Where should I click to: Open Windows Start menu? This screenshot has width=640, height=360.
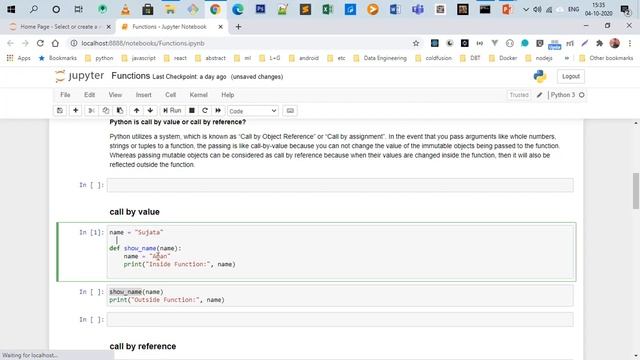(11, 9)
